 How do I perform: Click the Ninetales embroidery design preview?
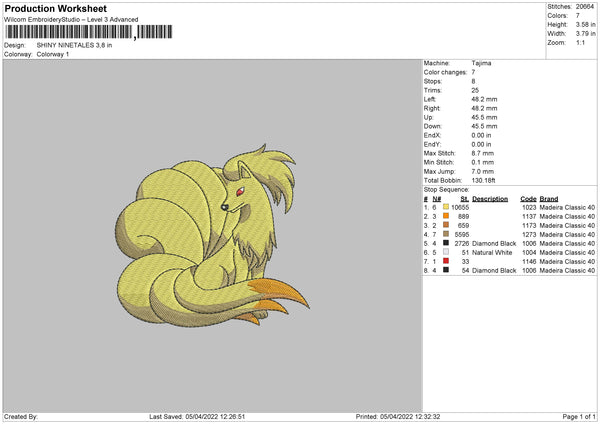tap(212, 236)
